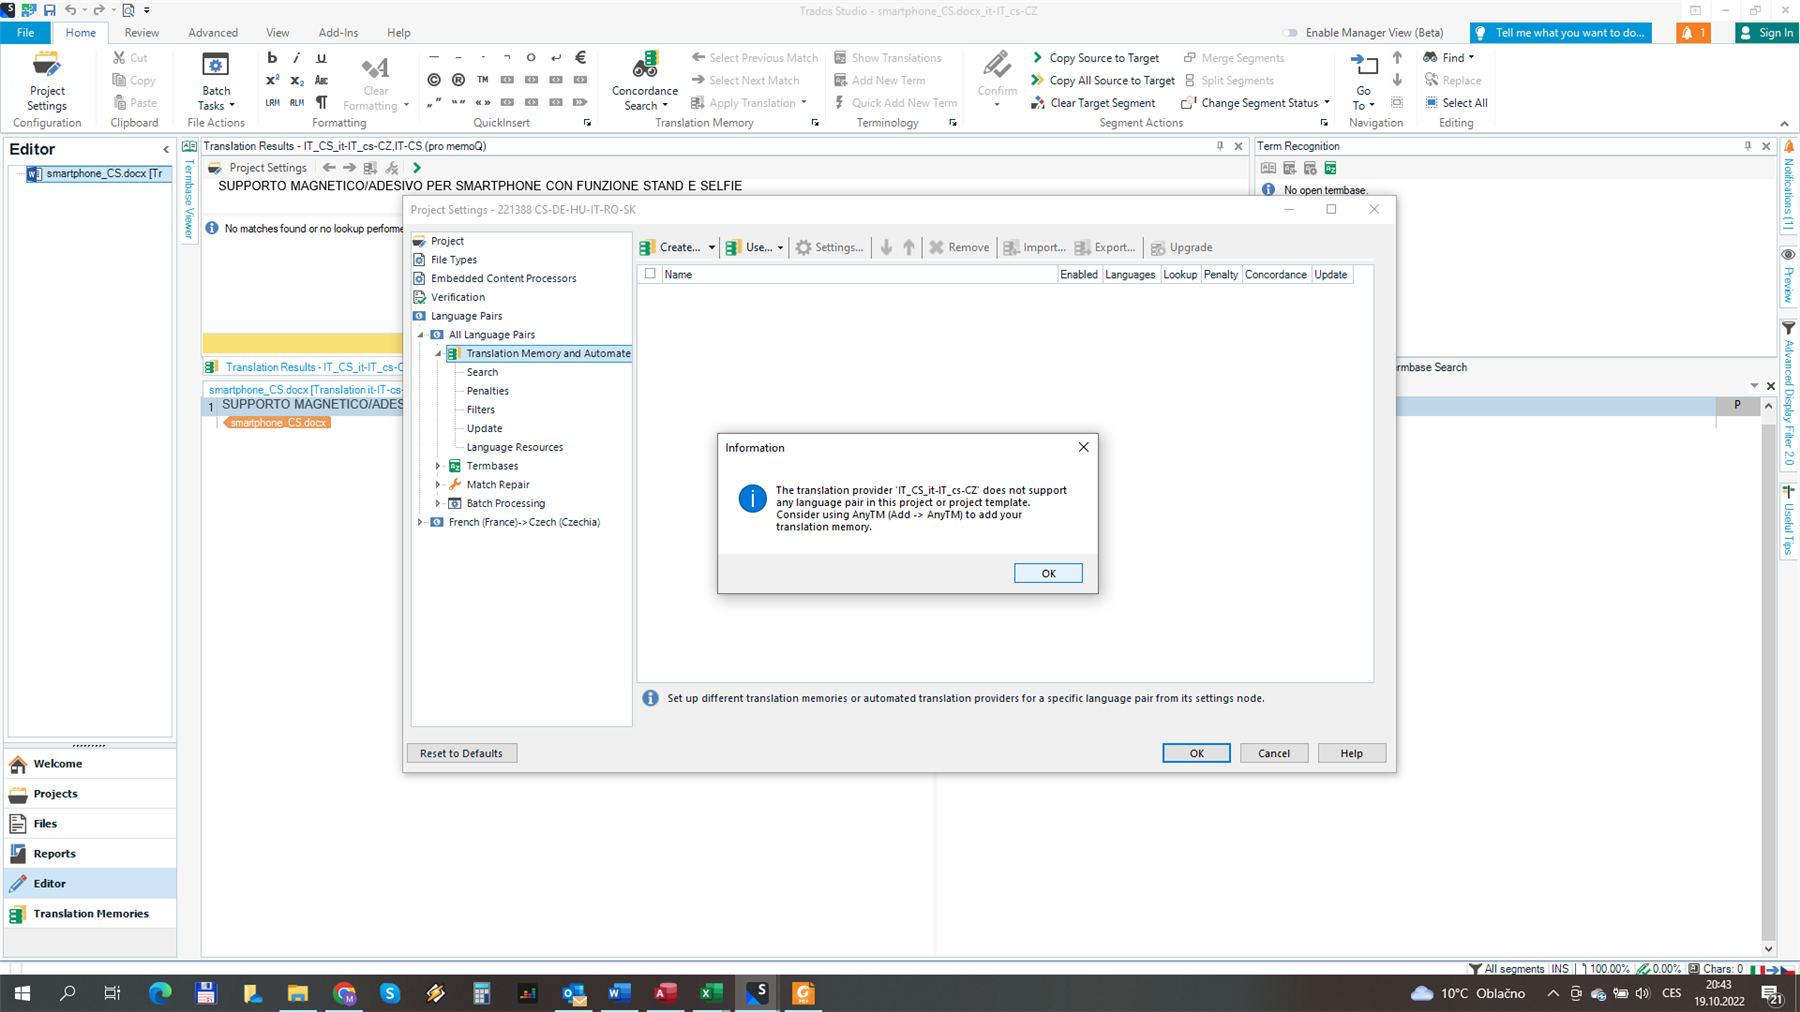
Task: Click the Subscript icon
Action: click(296, 80)
